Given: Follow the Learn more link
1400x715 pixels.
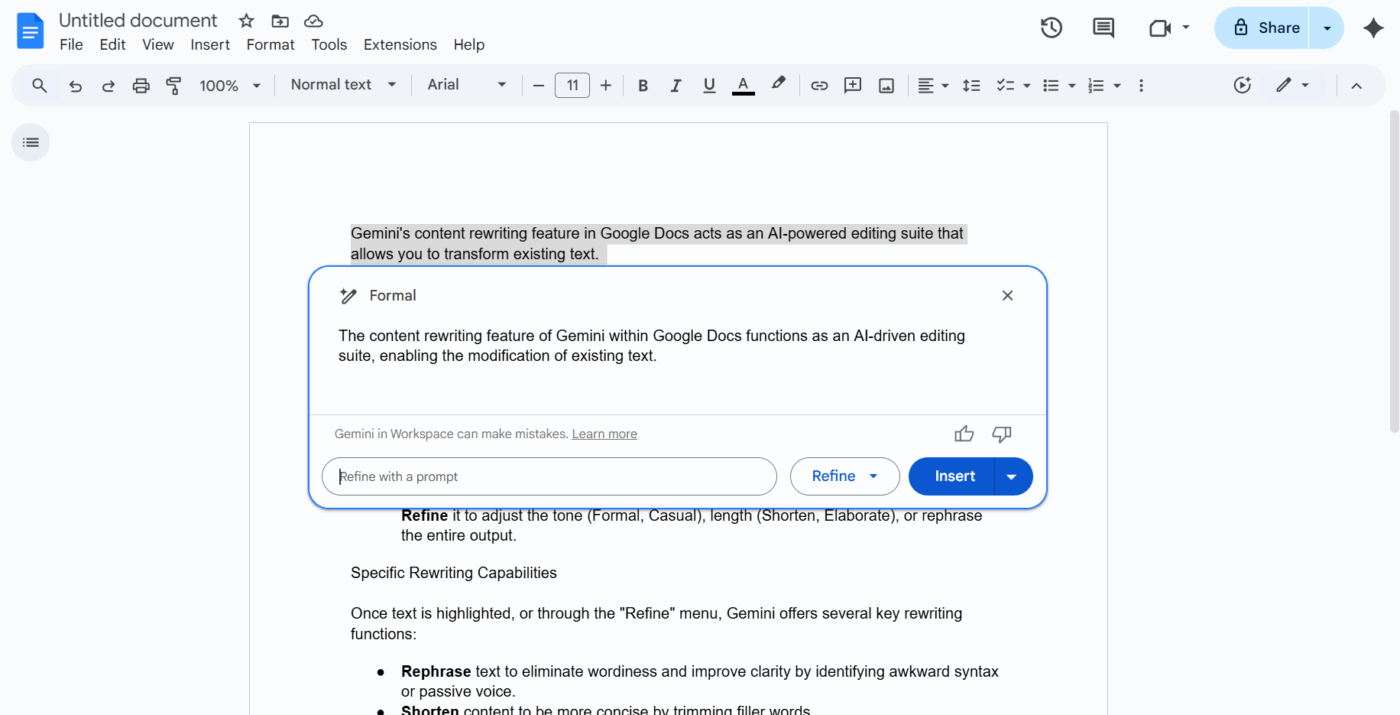Looking at the screenshot, I should click(x=604, y=434).
